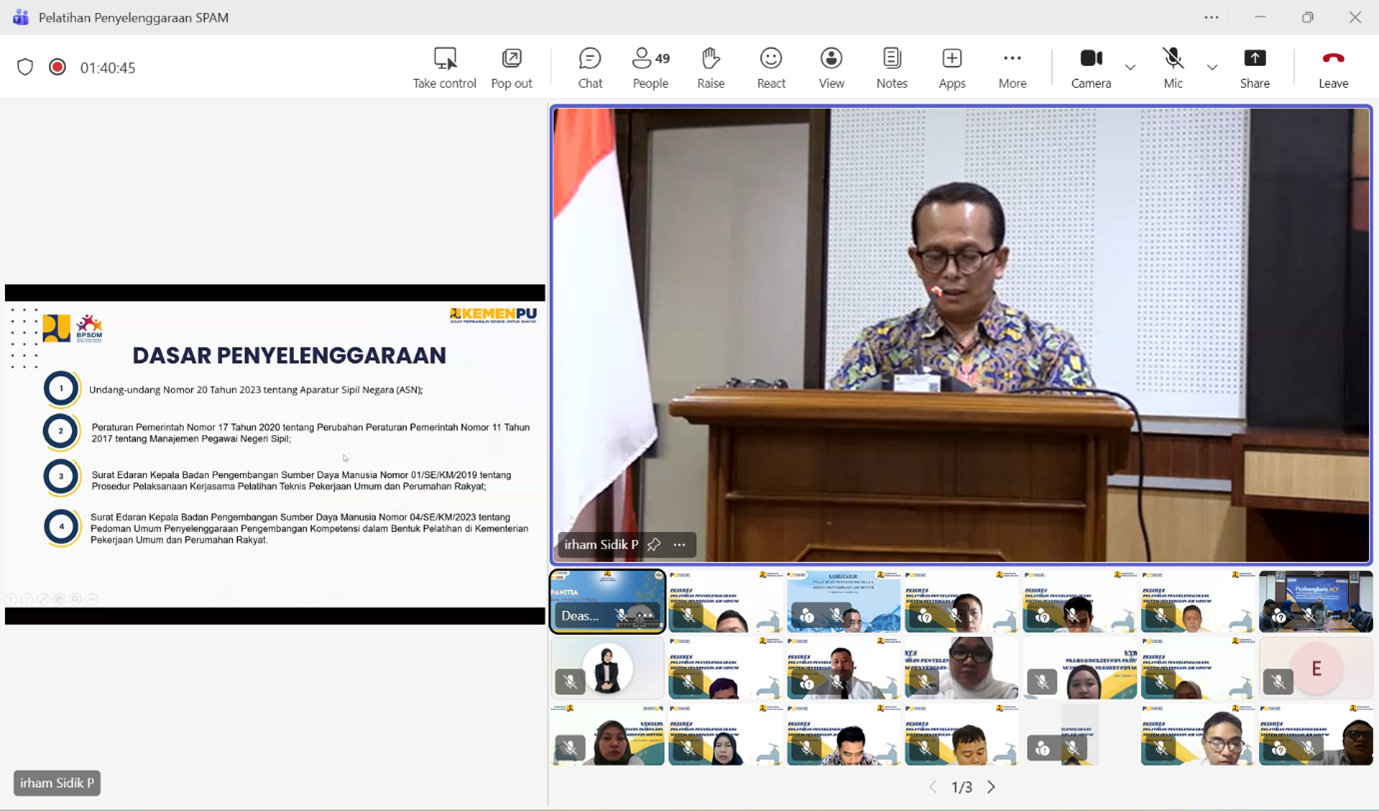This screenshot has height=811, width=1379.
Task: Turn the Camera on
Action: (x=1089, y=66)
